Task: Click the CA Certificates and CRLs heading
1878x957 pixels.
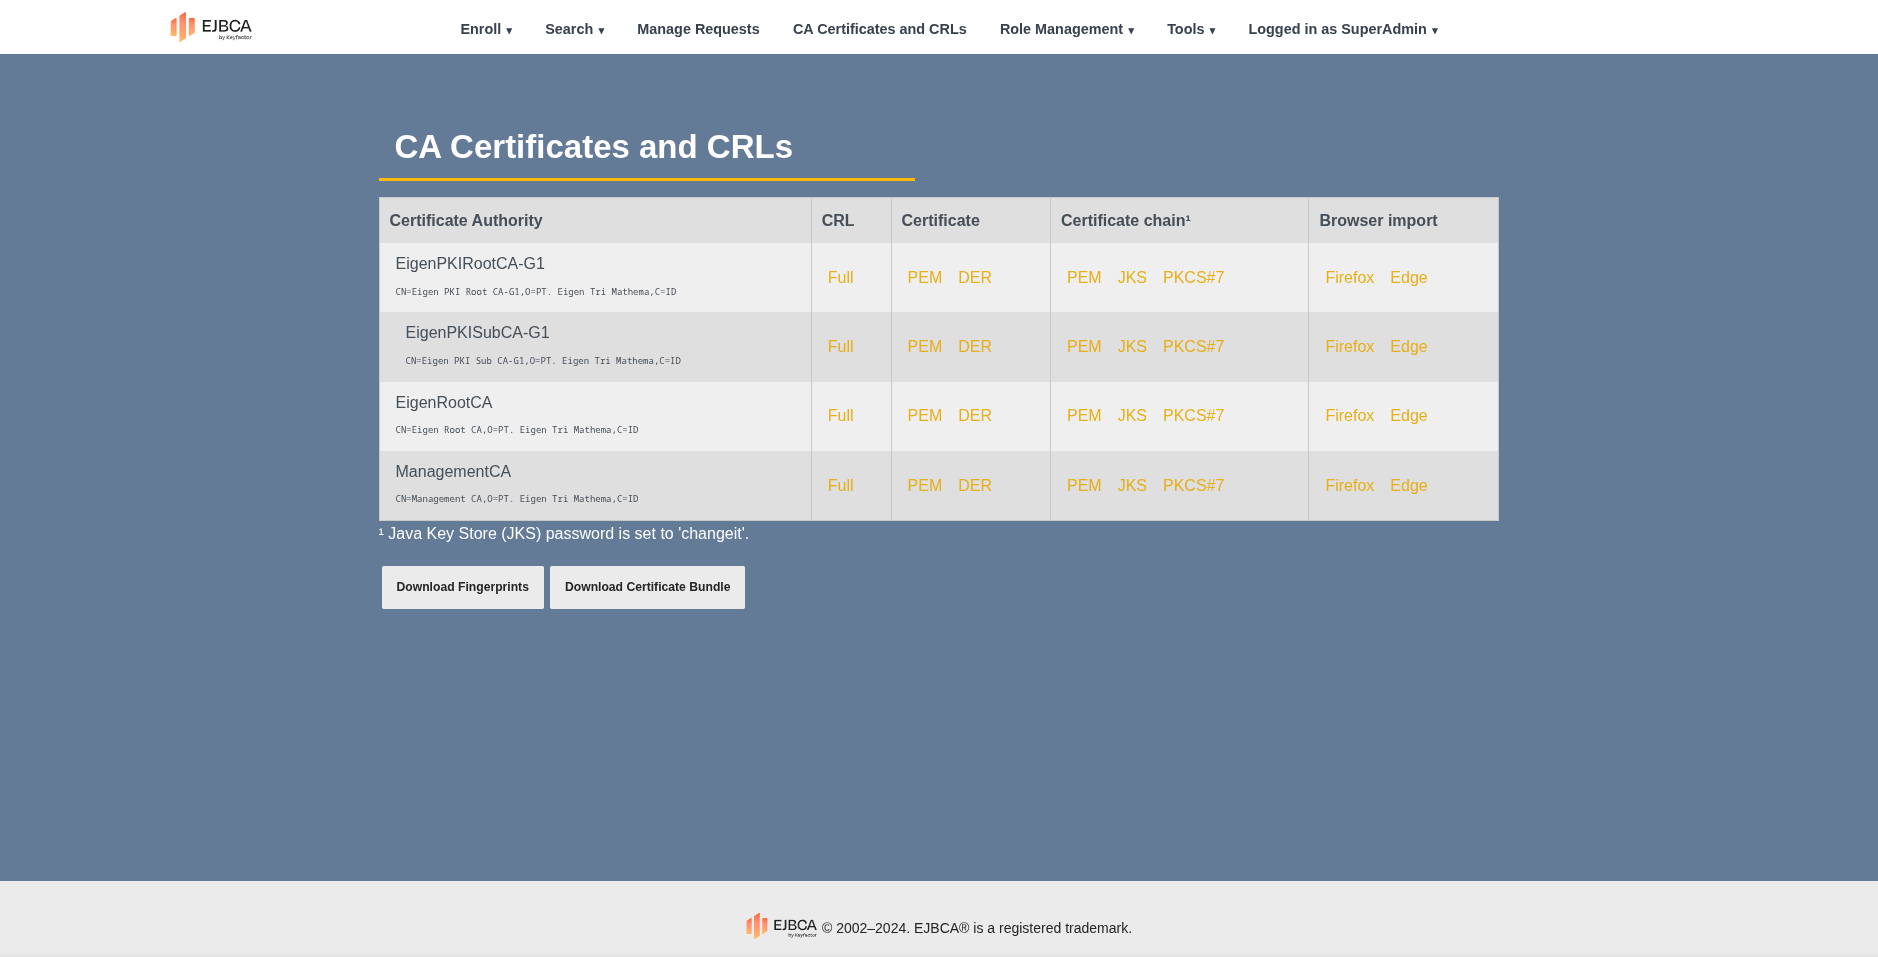Action: [x=594, y=147]
